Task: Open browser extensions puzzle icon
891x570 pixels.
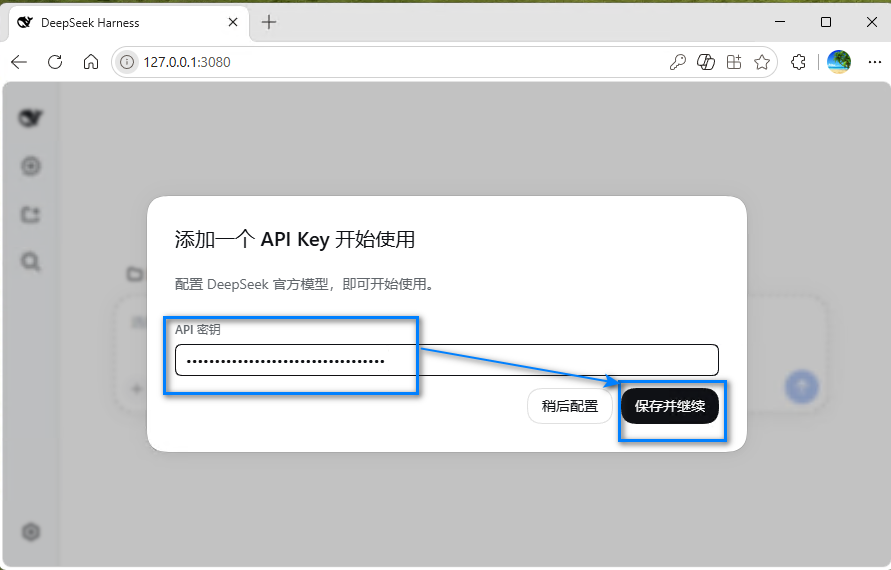Action: click(x=798, y=62)
